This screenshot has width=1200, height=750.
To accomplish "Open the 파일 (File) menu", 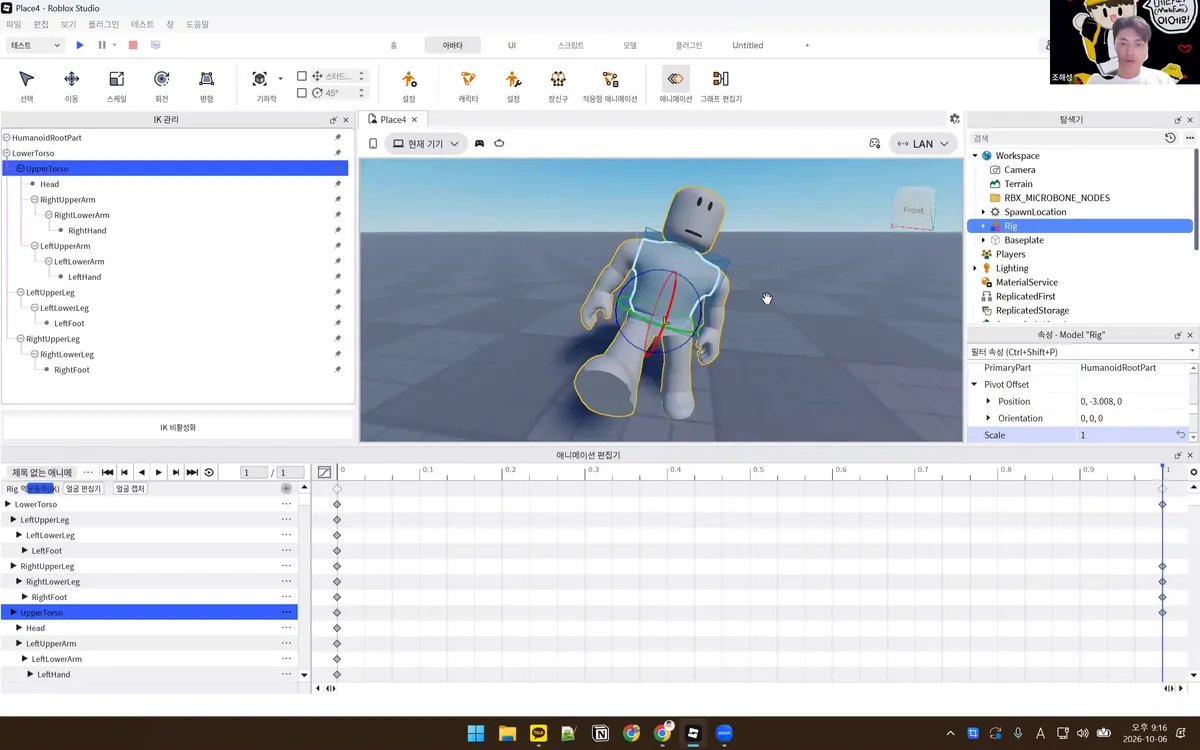I will pos(13,24).
